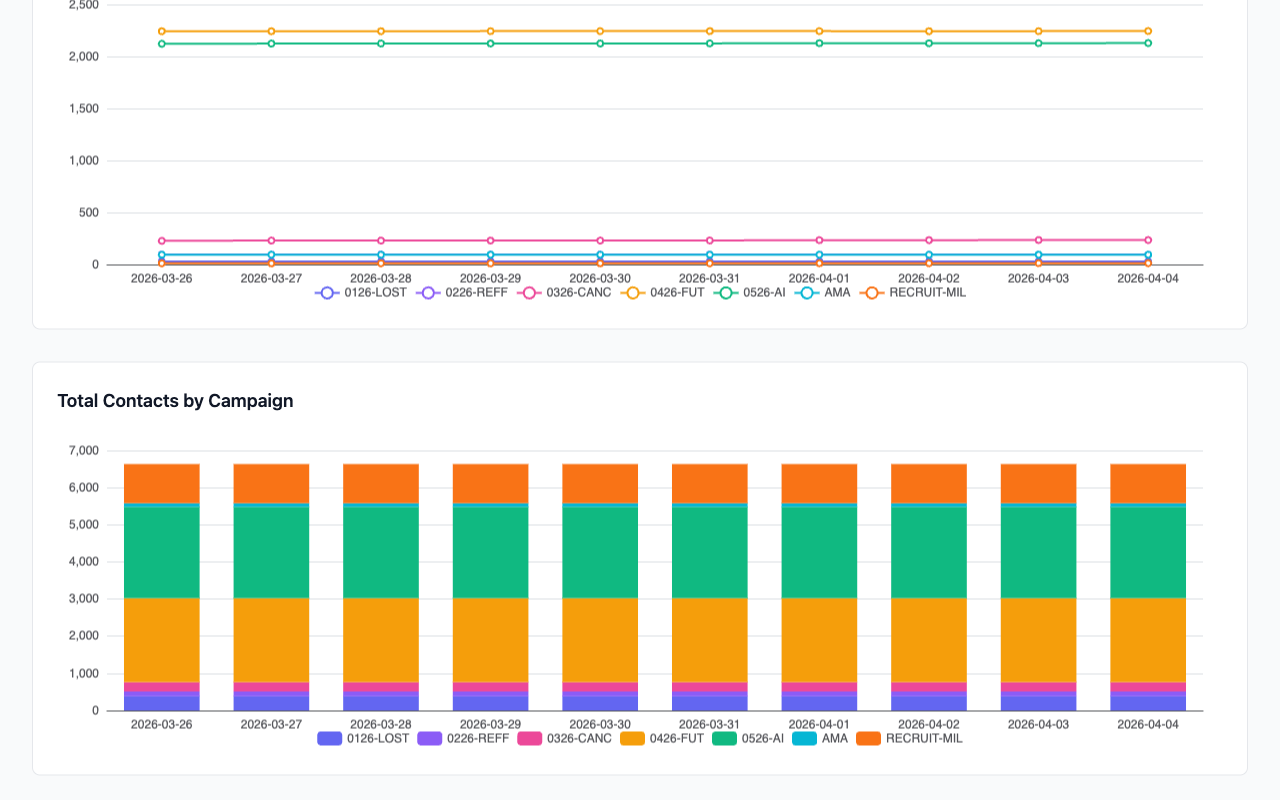Image resolution: width=1280 pixels, height=800 pixels.
Task: Click the 0126-LOST blue square legend icon
Action: pos(330,738)
